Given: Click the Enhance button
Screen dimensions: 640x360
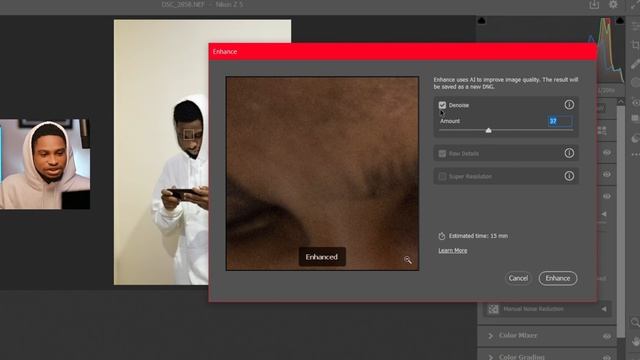Looking at the screenshot, I should (558, 278).
